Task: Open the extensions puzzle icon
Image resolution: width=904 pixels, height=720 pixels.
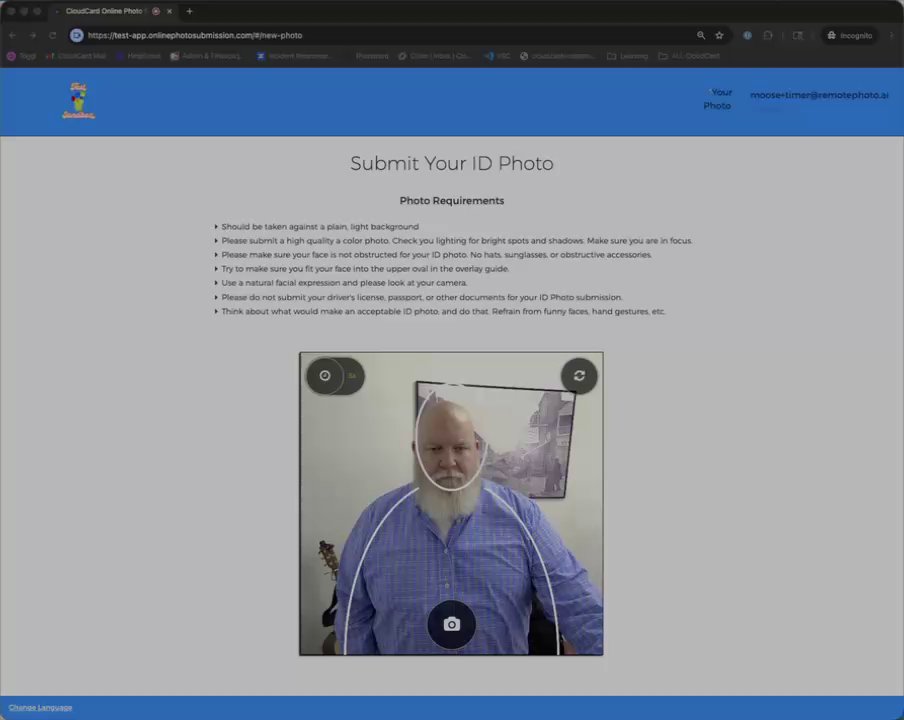Action: pos(767,35)
